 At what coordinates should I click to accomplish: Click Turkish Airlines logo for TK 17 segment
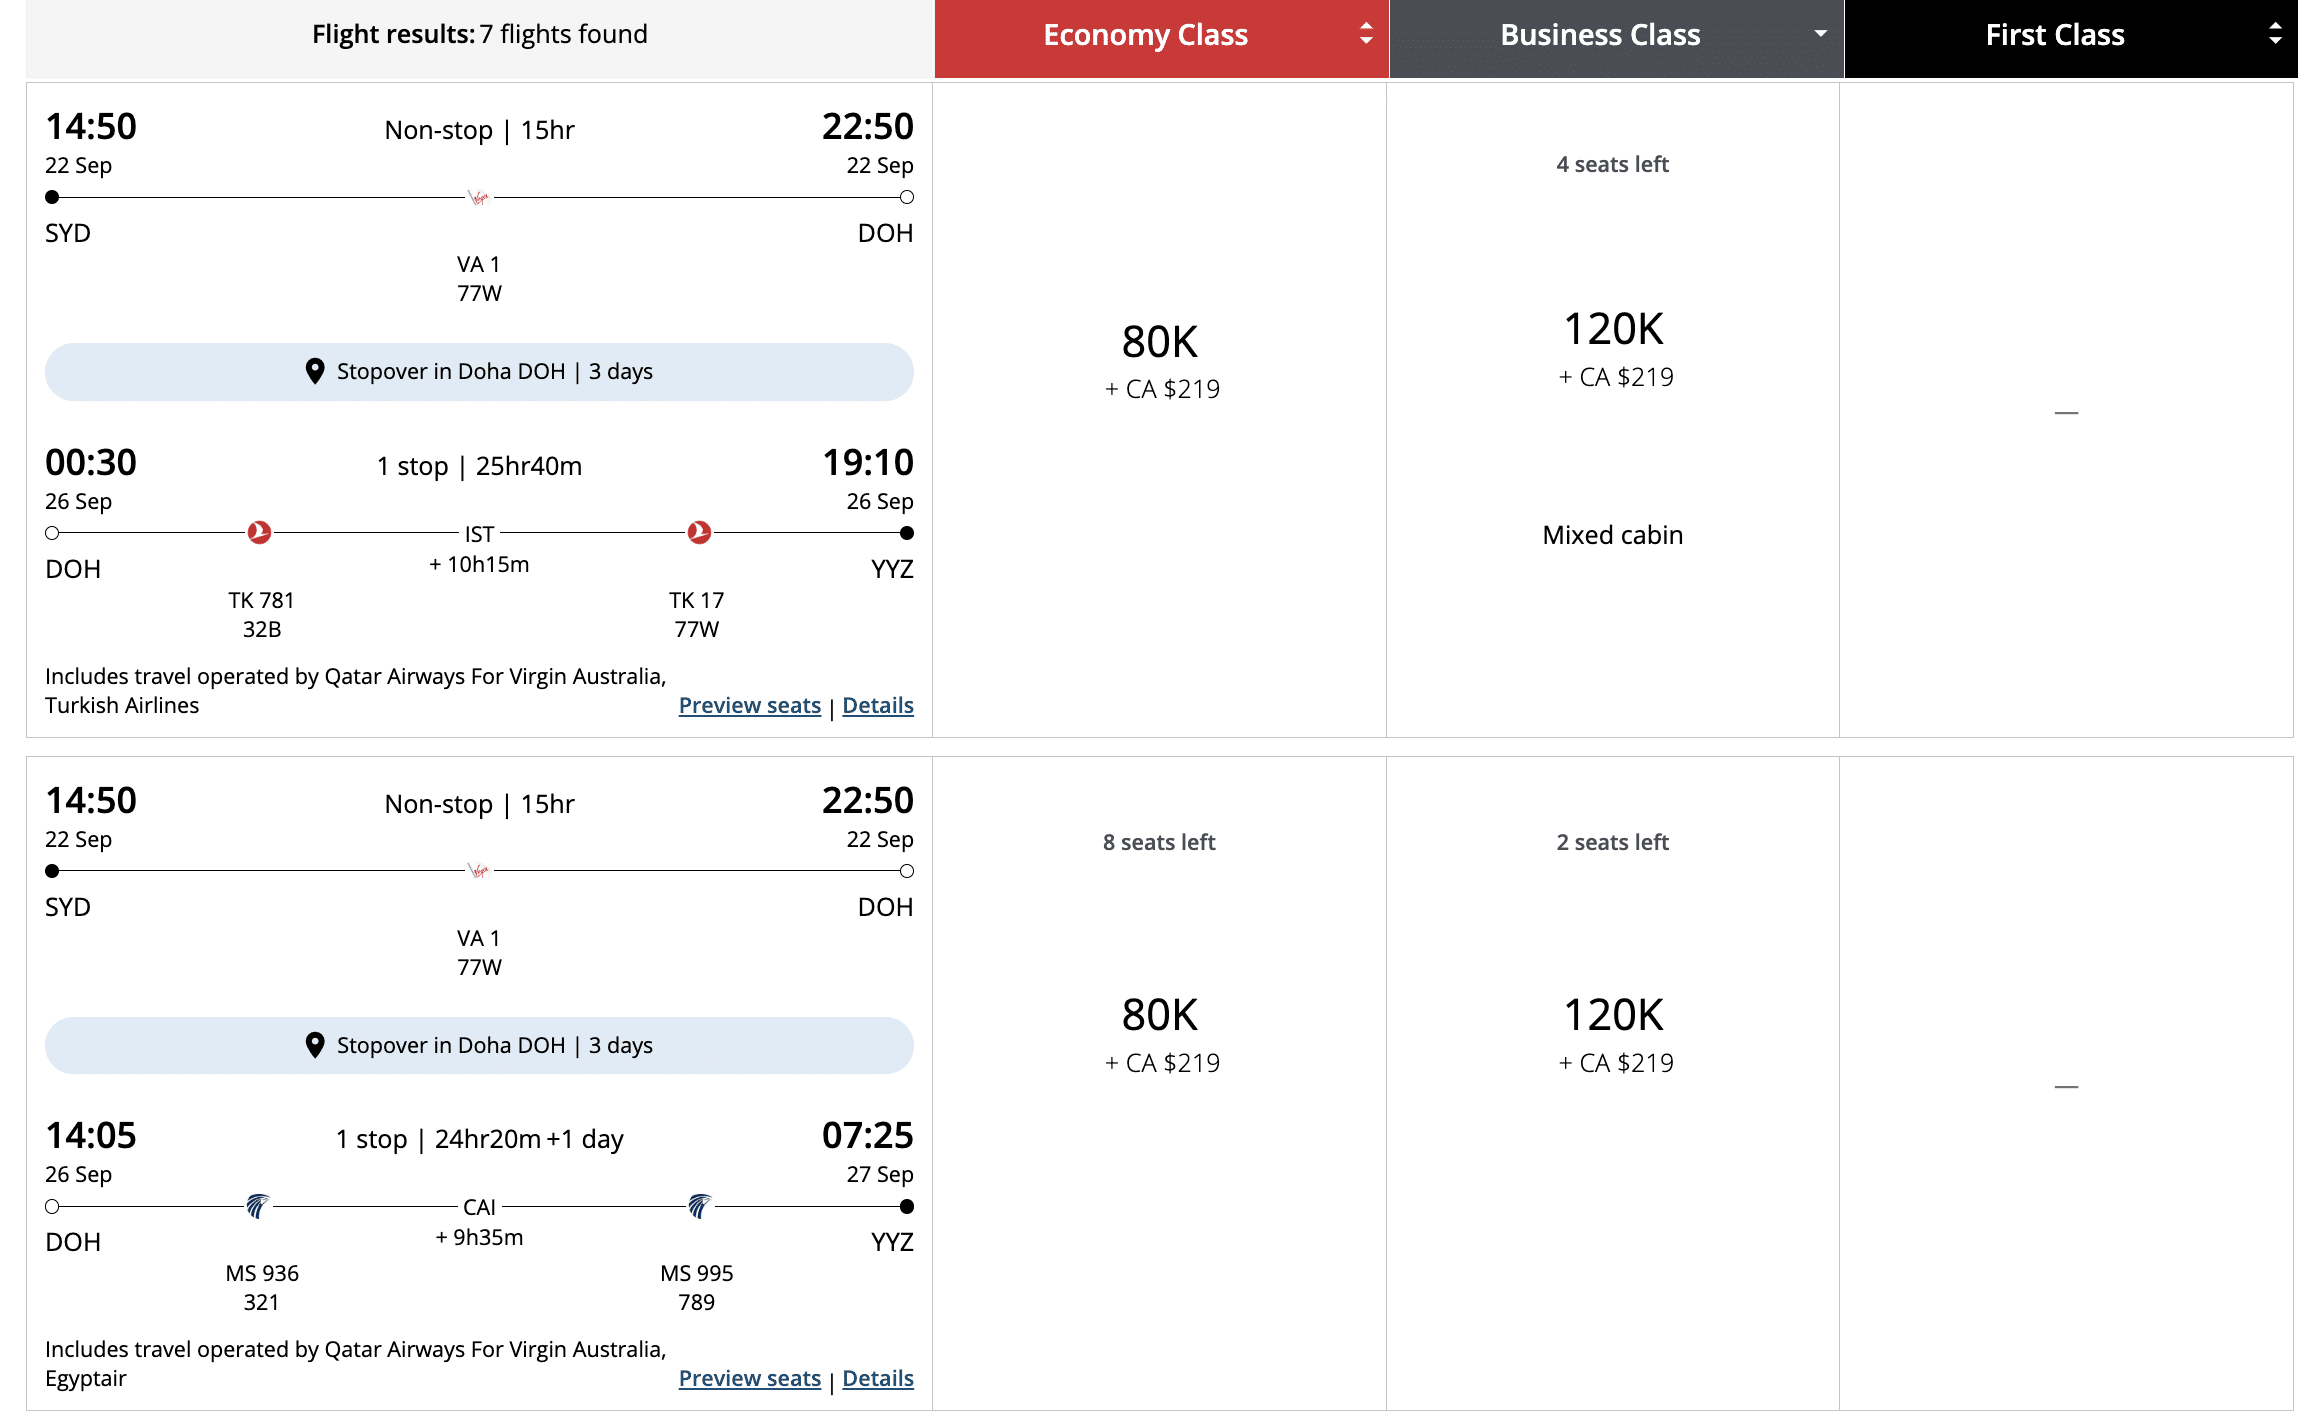[x=699, y=532]
